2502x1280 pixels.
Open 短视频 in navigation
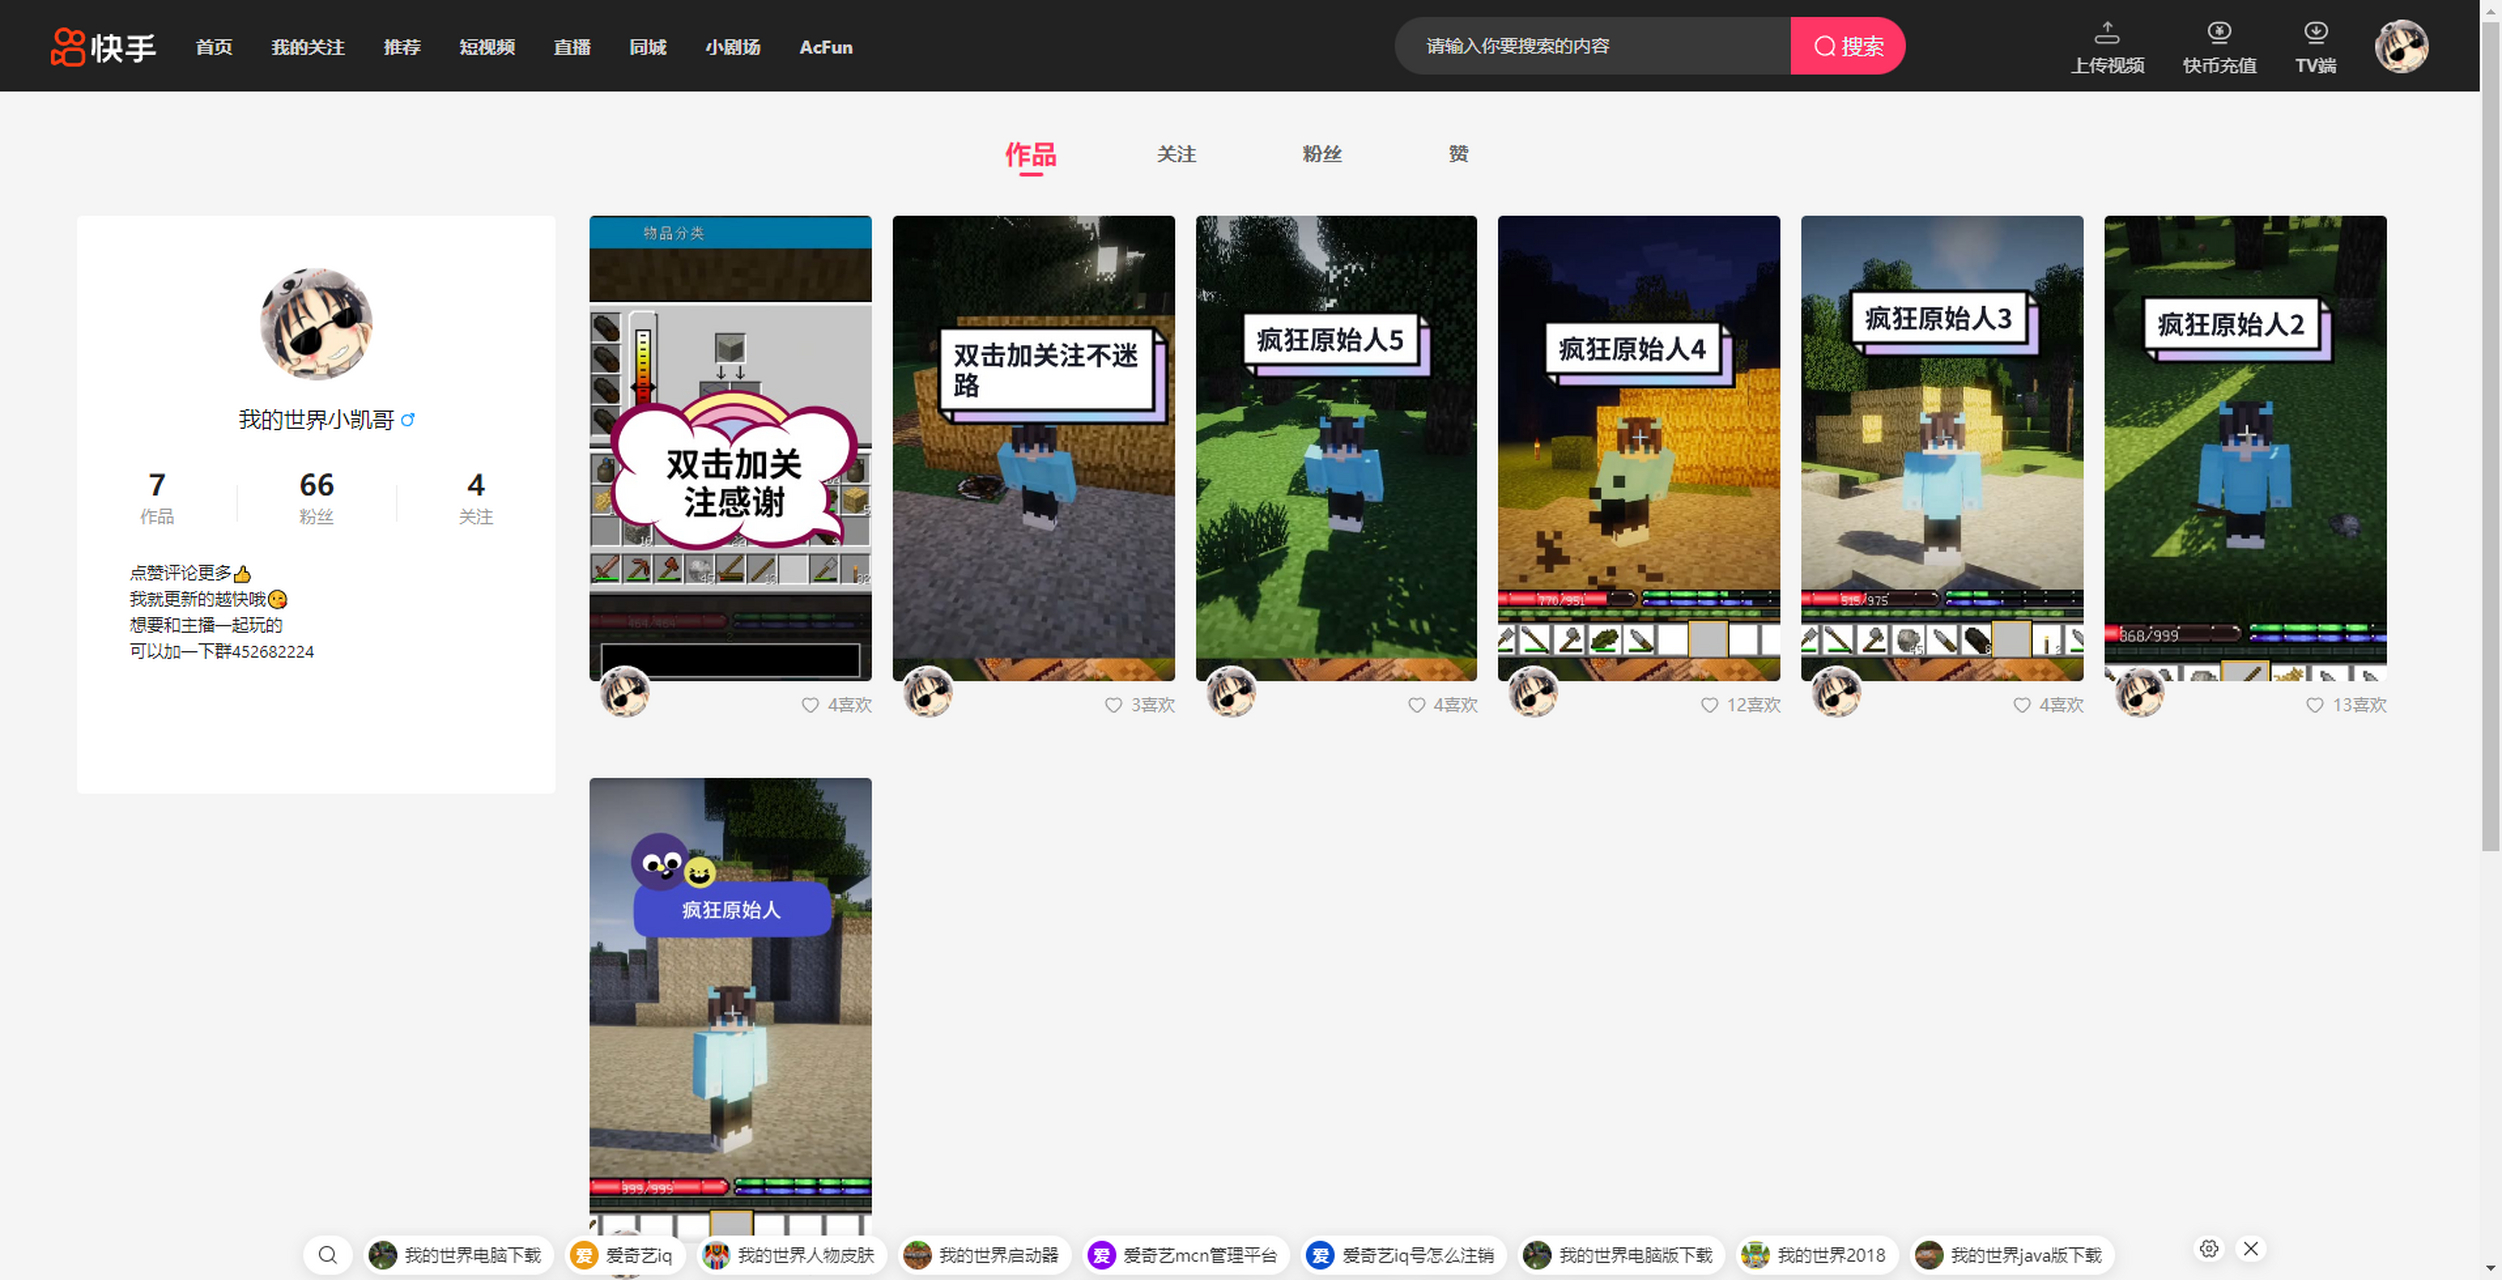(x=487, y=47)
